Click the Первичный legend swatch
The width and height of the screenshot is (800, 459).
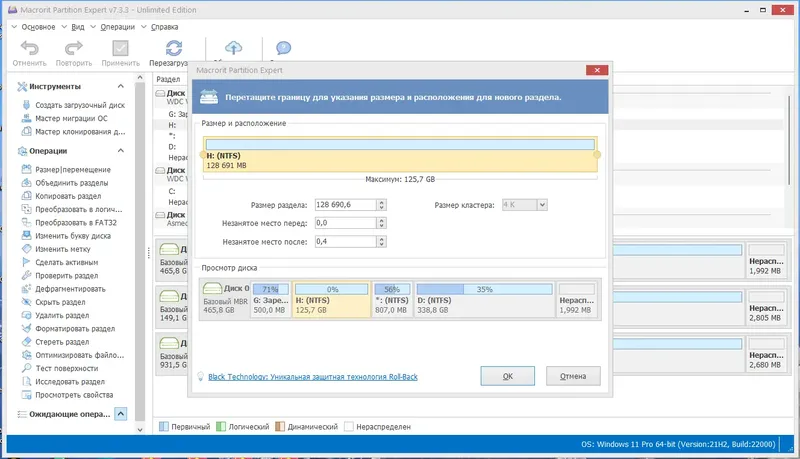coord(164,426)
